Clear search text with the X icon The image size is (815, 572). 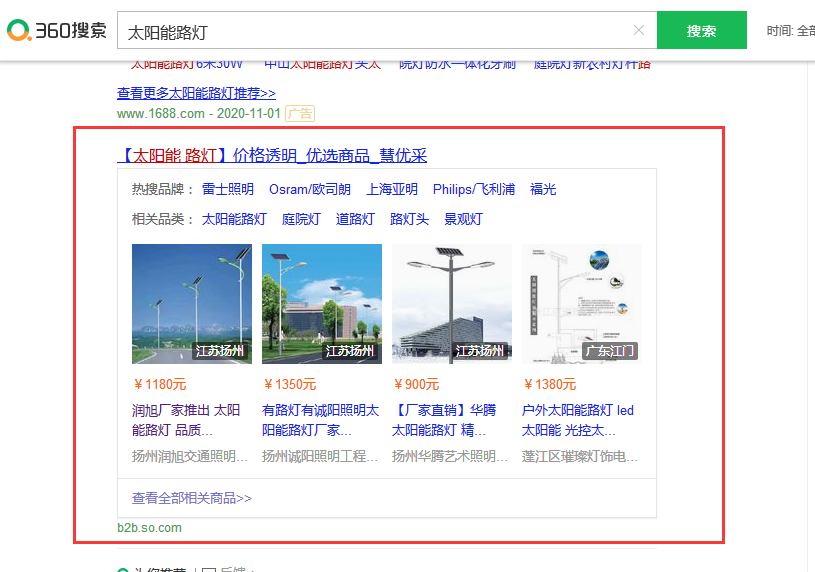(x=639, y=30)
